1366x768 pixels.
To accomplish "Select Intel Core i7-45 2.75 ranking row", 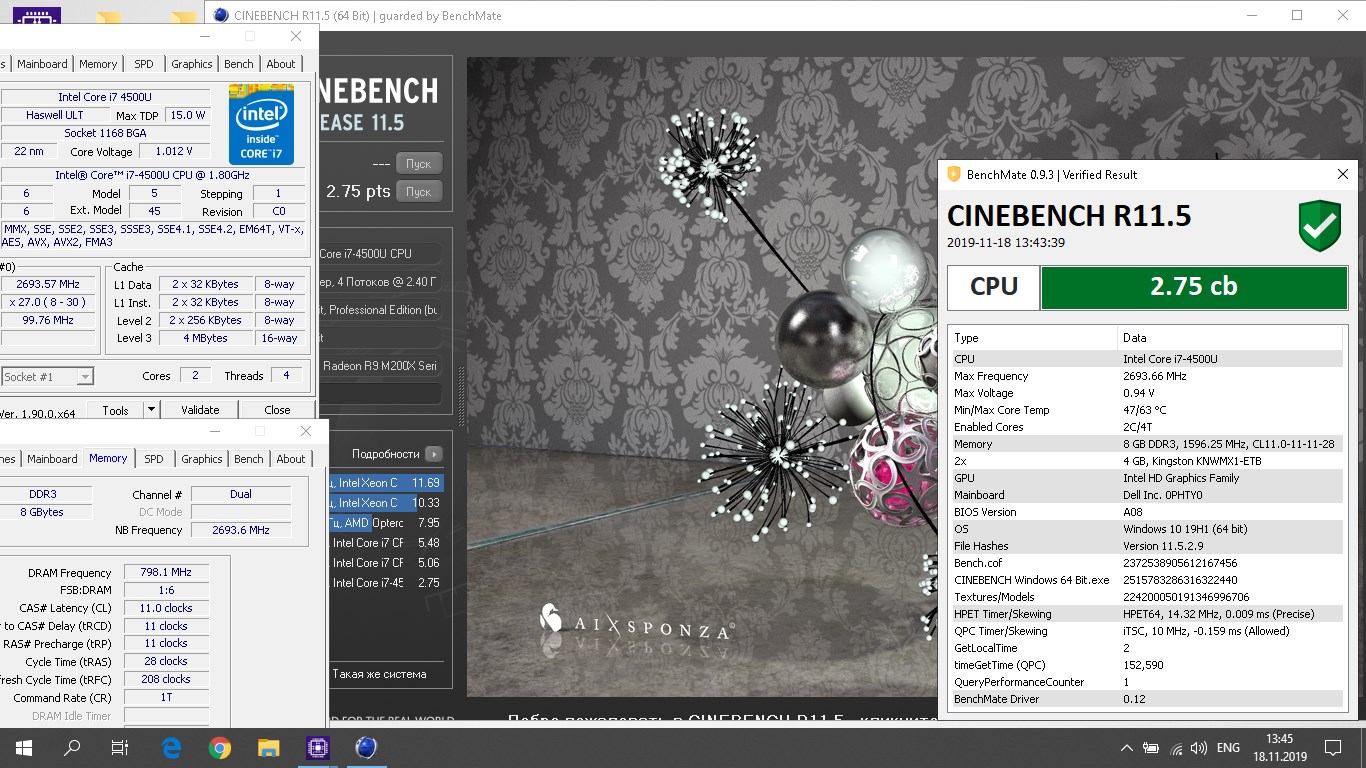I will click(x=385, y=583).
